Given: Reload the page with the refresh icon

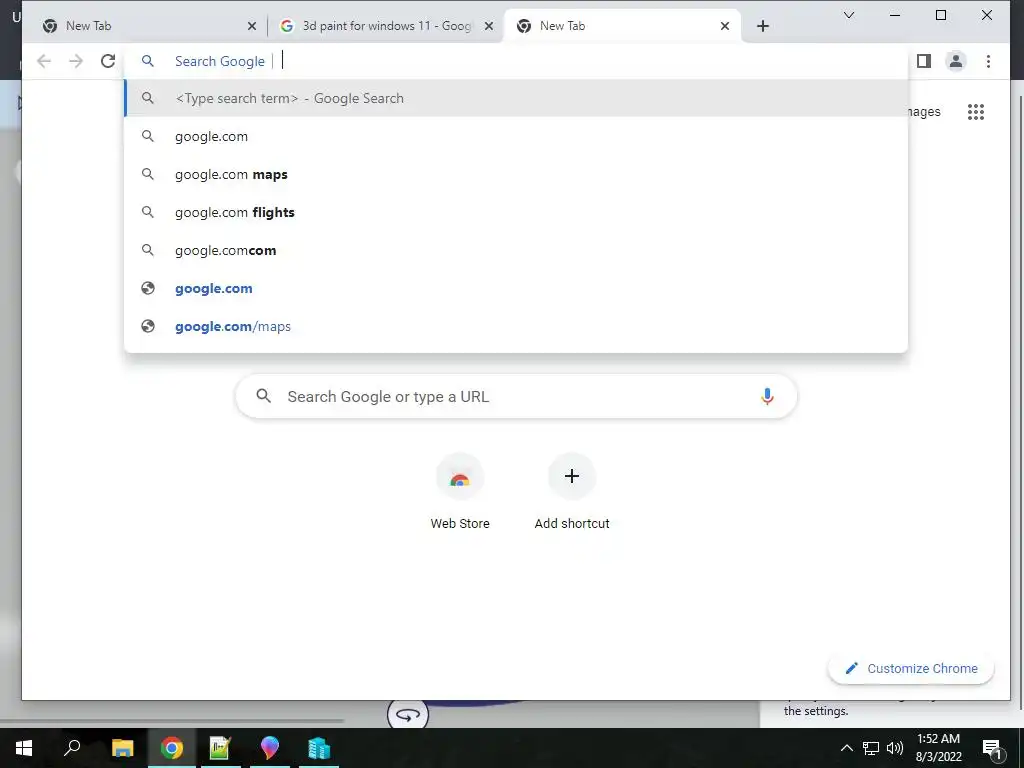Looking at the screenshot, I should coord(108,61).
